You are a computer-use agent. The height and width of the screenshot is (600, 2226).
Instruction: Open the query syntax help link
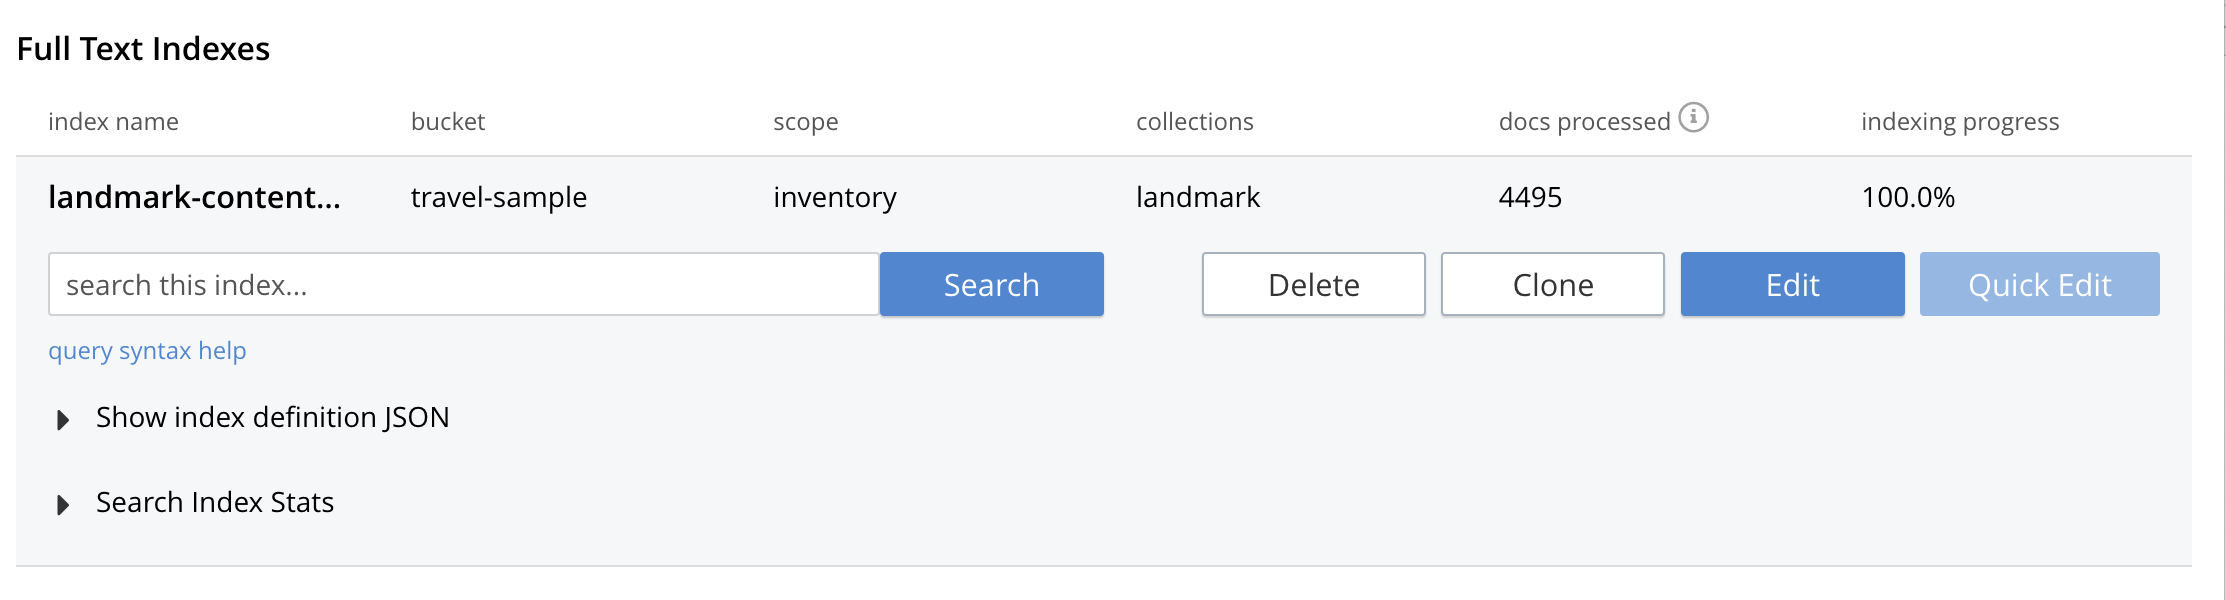point(147,351)
